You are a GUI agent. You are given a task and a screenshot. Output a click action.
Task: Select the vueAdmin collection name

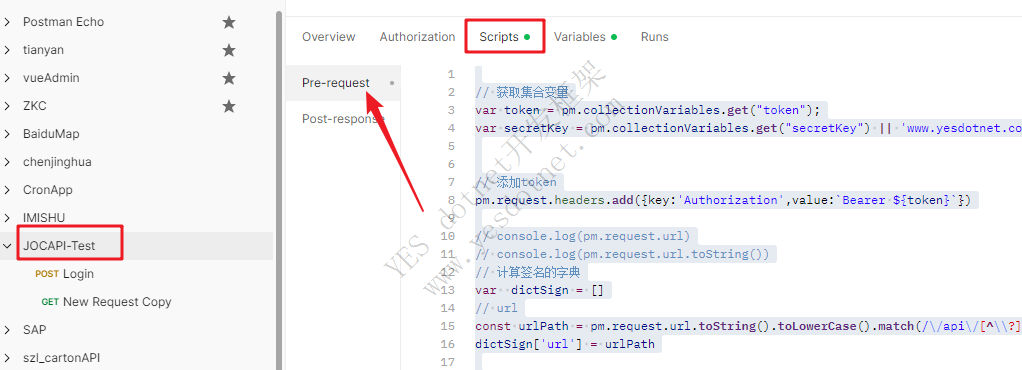51,78
